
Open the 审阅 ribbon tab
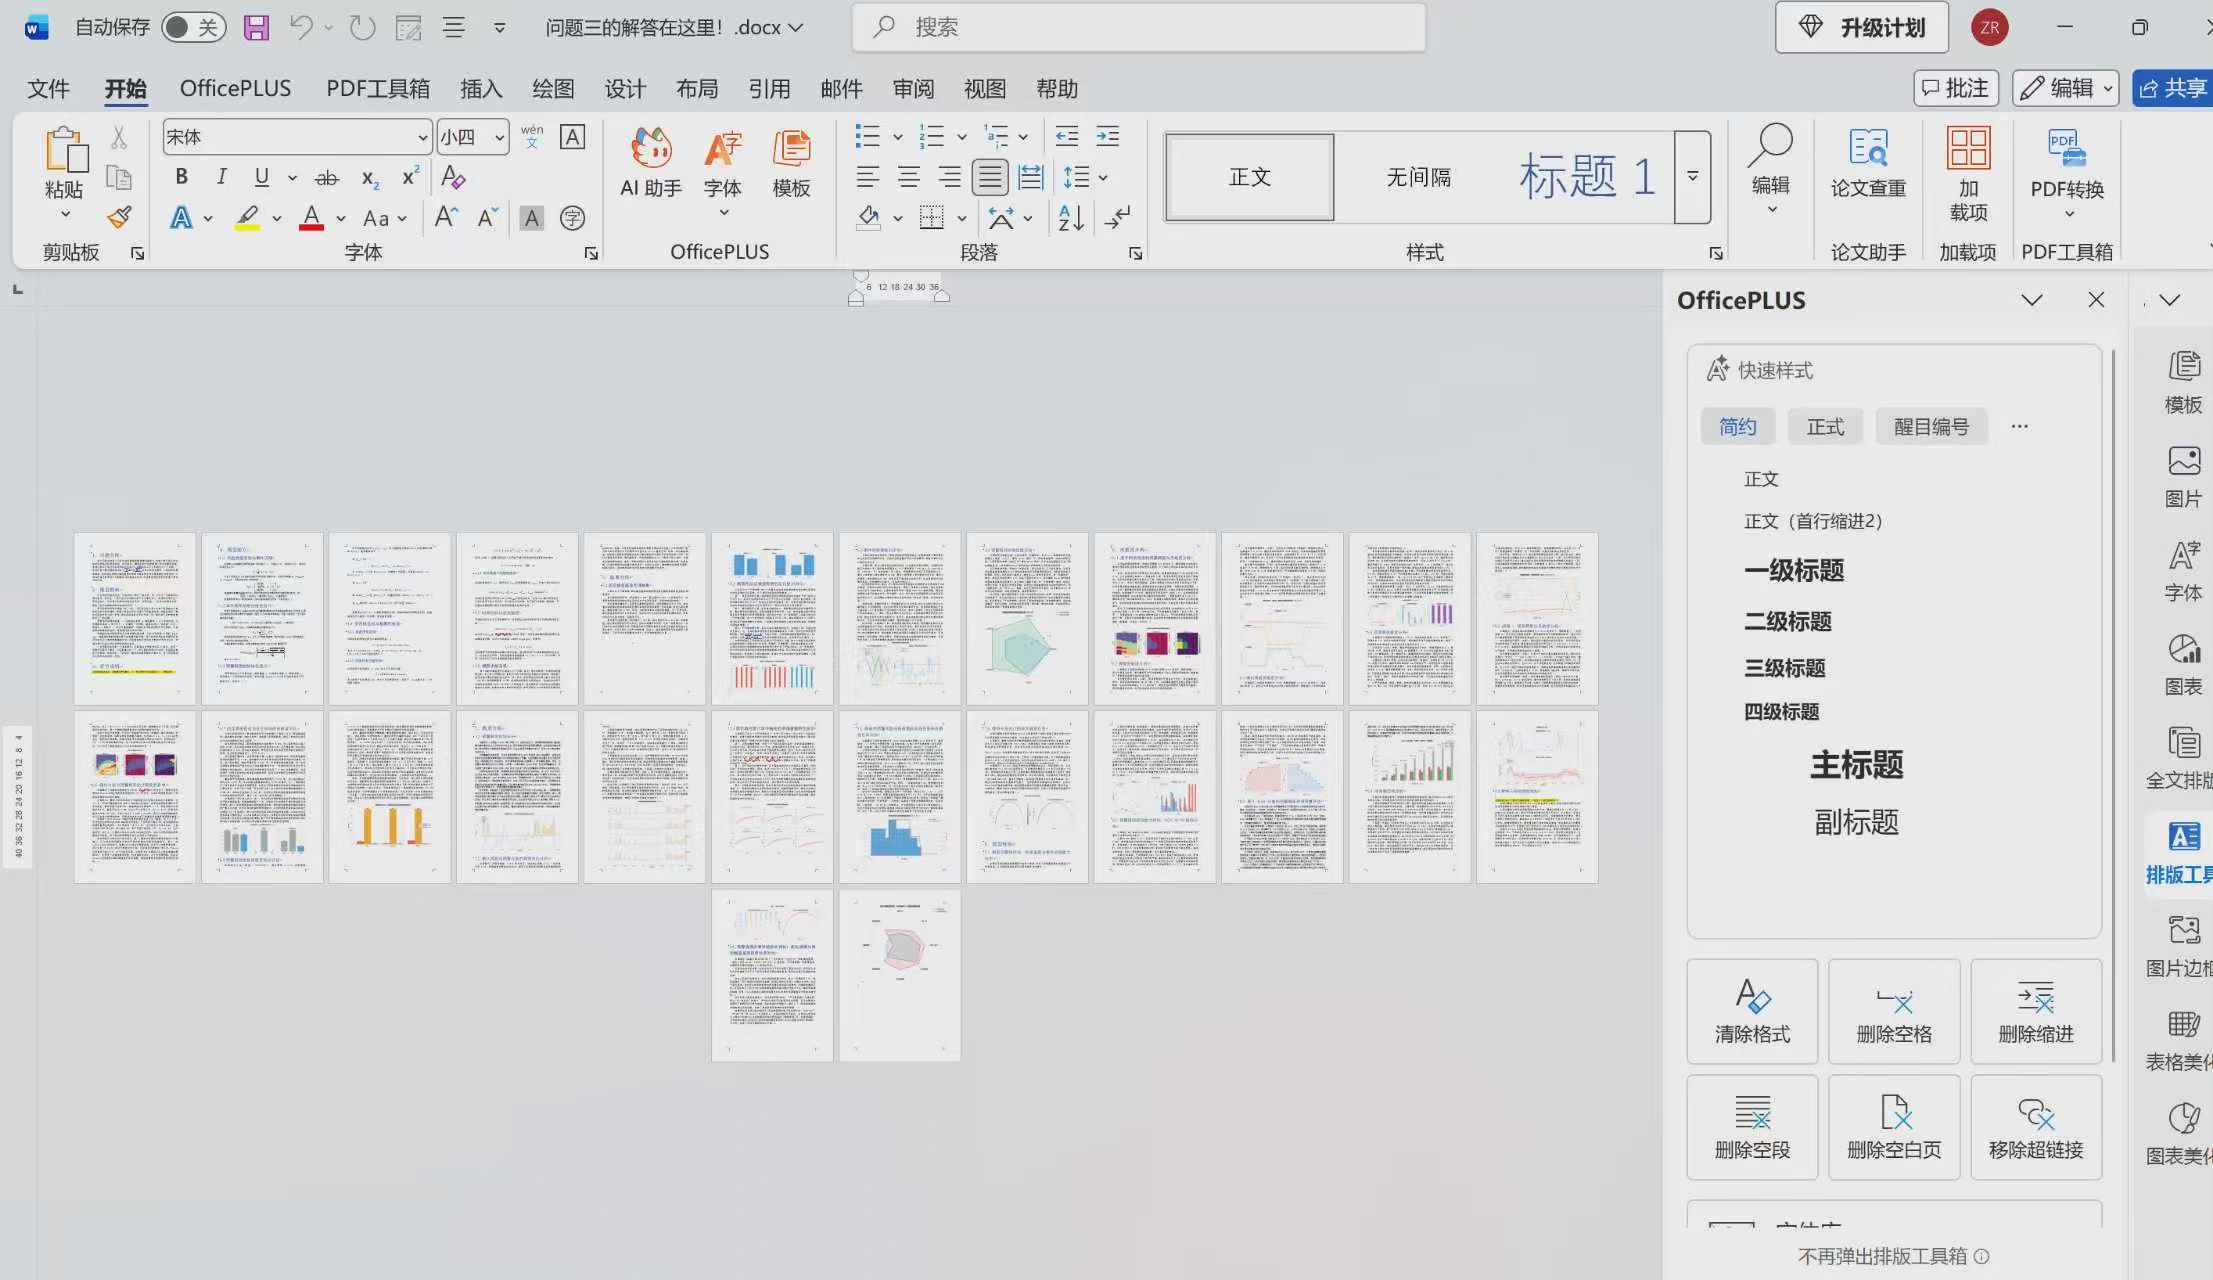(x=913, y=89)
